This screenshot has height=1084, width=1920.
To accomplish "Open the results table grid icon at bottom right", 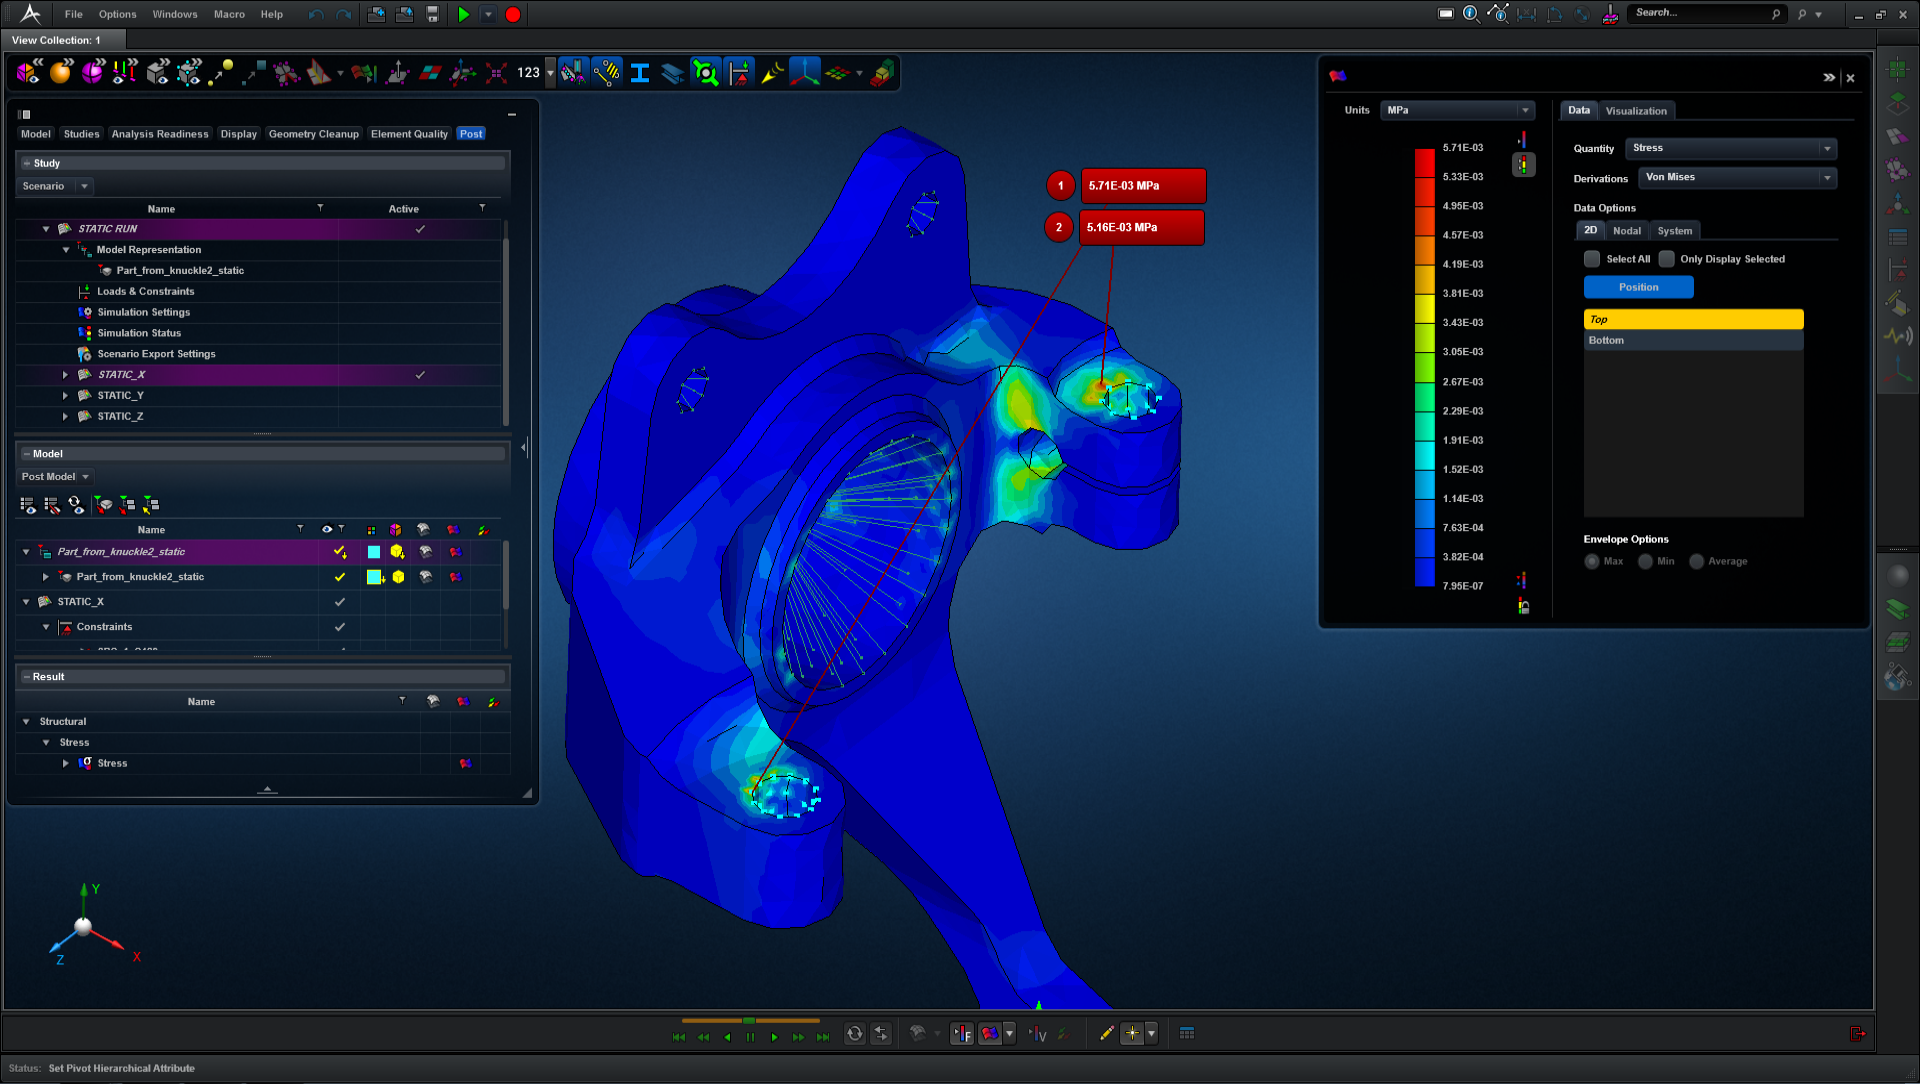I will pyautogui.click(x=1187, y=1033).
